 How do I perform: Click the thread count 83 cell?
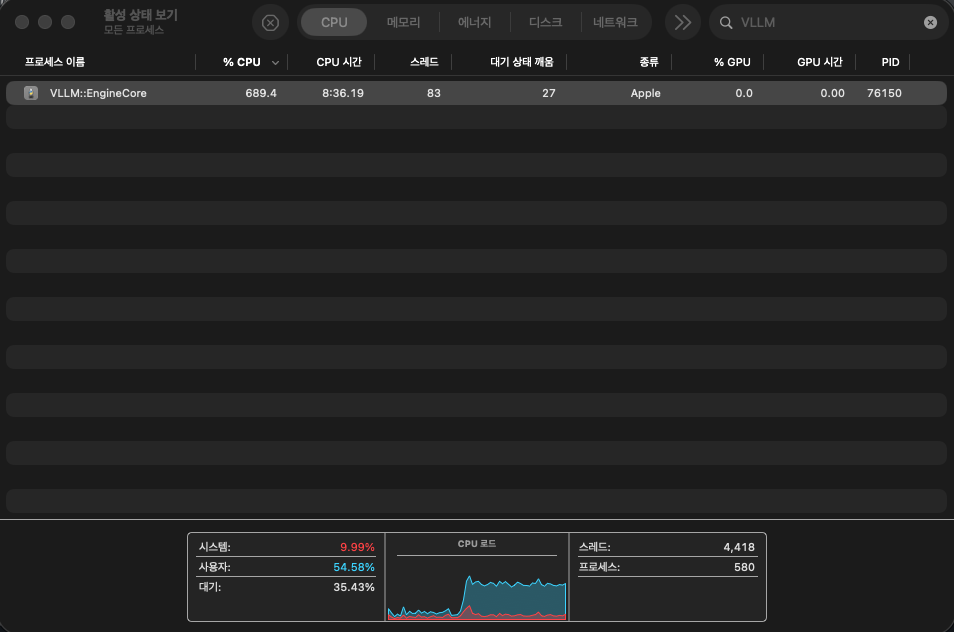pos(434,93)
